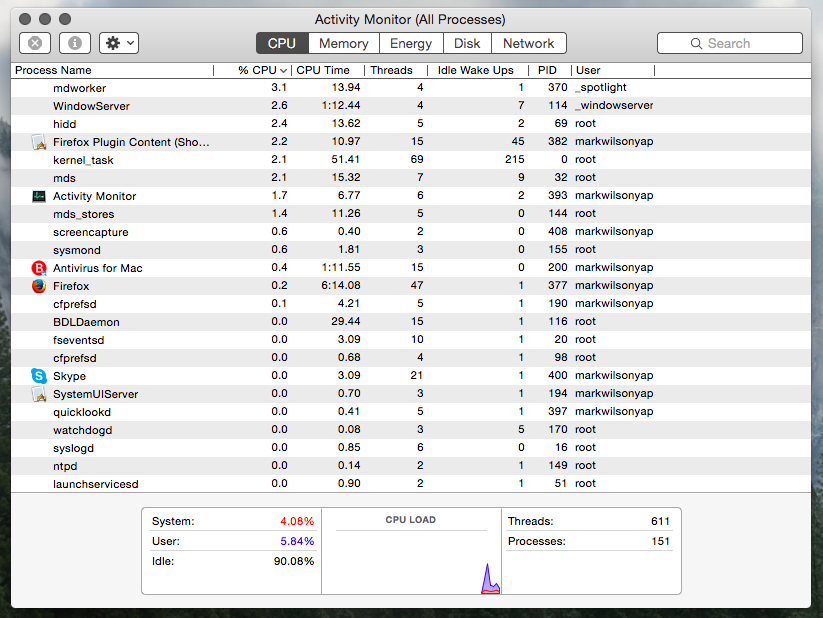Screen dimensions: 823x618
Task: Select the hidd process row
Action: (x=411, y=123)
